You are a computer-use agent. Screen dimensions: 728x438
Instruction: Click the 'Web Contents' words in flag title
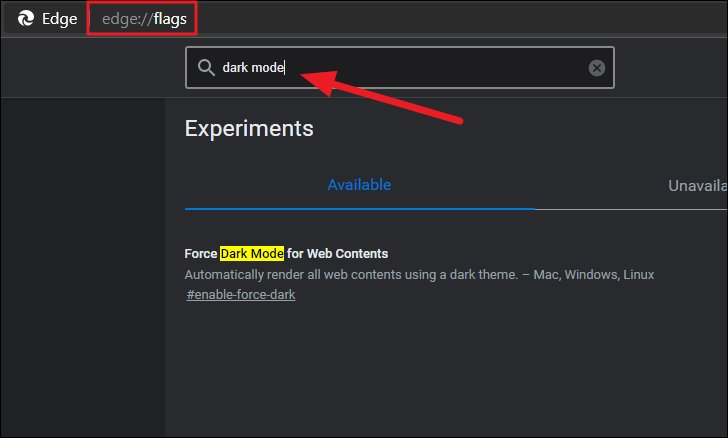347,254
